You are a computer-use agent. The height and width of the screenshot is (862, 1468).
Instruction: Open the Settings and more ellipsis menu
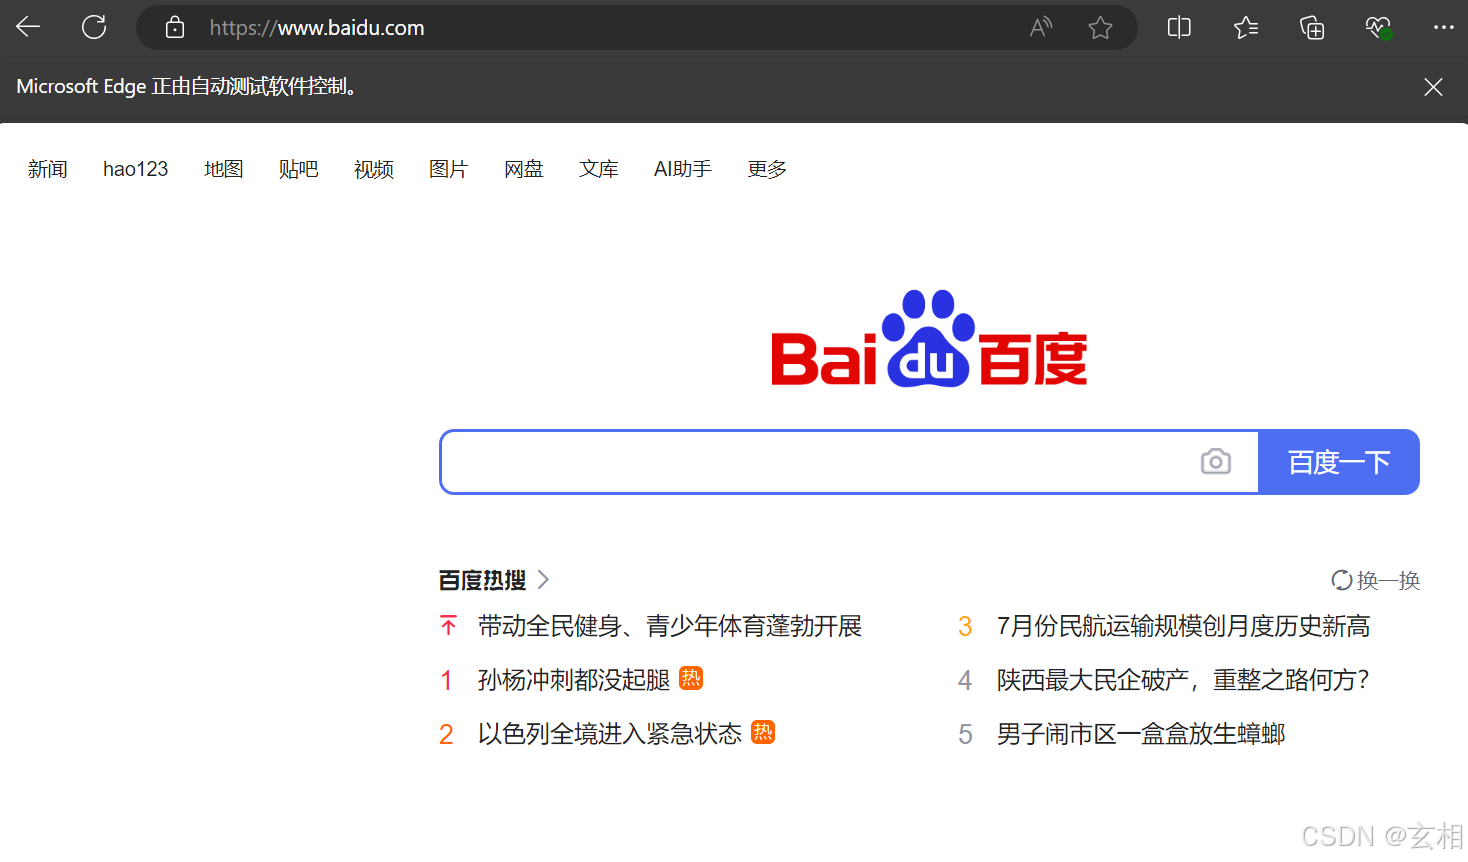click(1443, 27)
